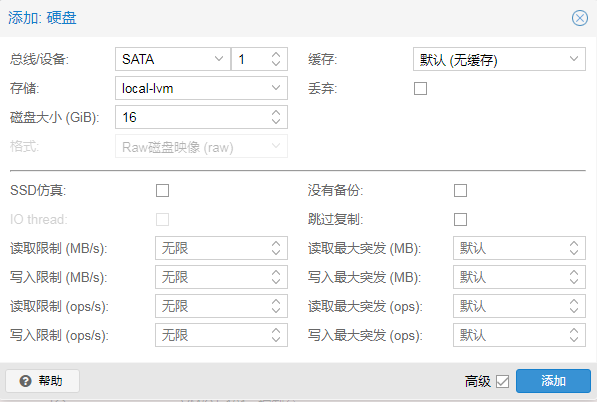Click the 帮助 help button
Image resolution: width=597 pixels, height=402 pixels.
point(42,381)
